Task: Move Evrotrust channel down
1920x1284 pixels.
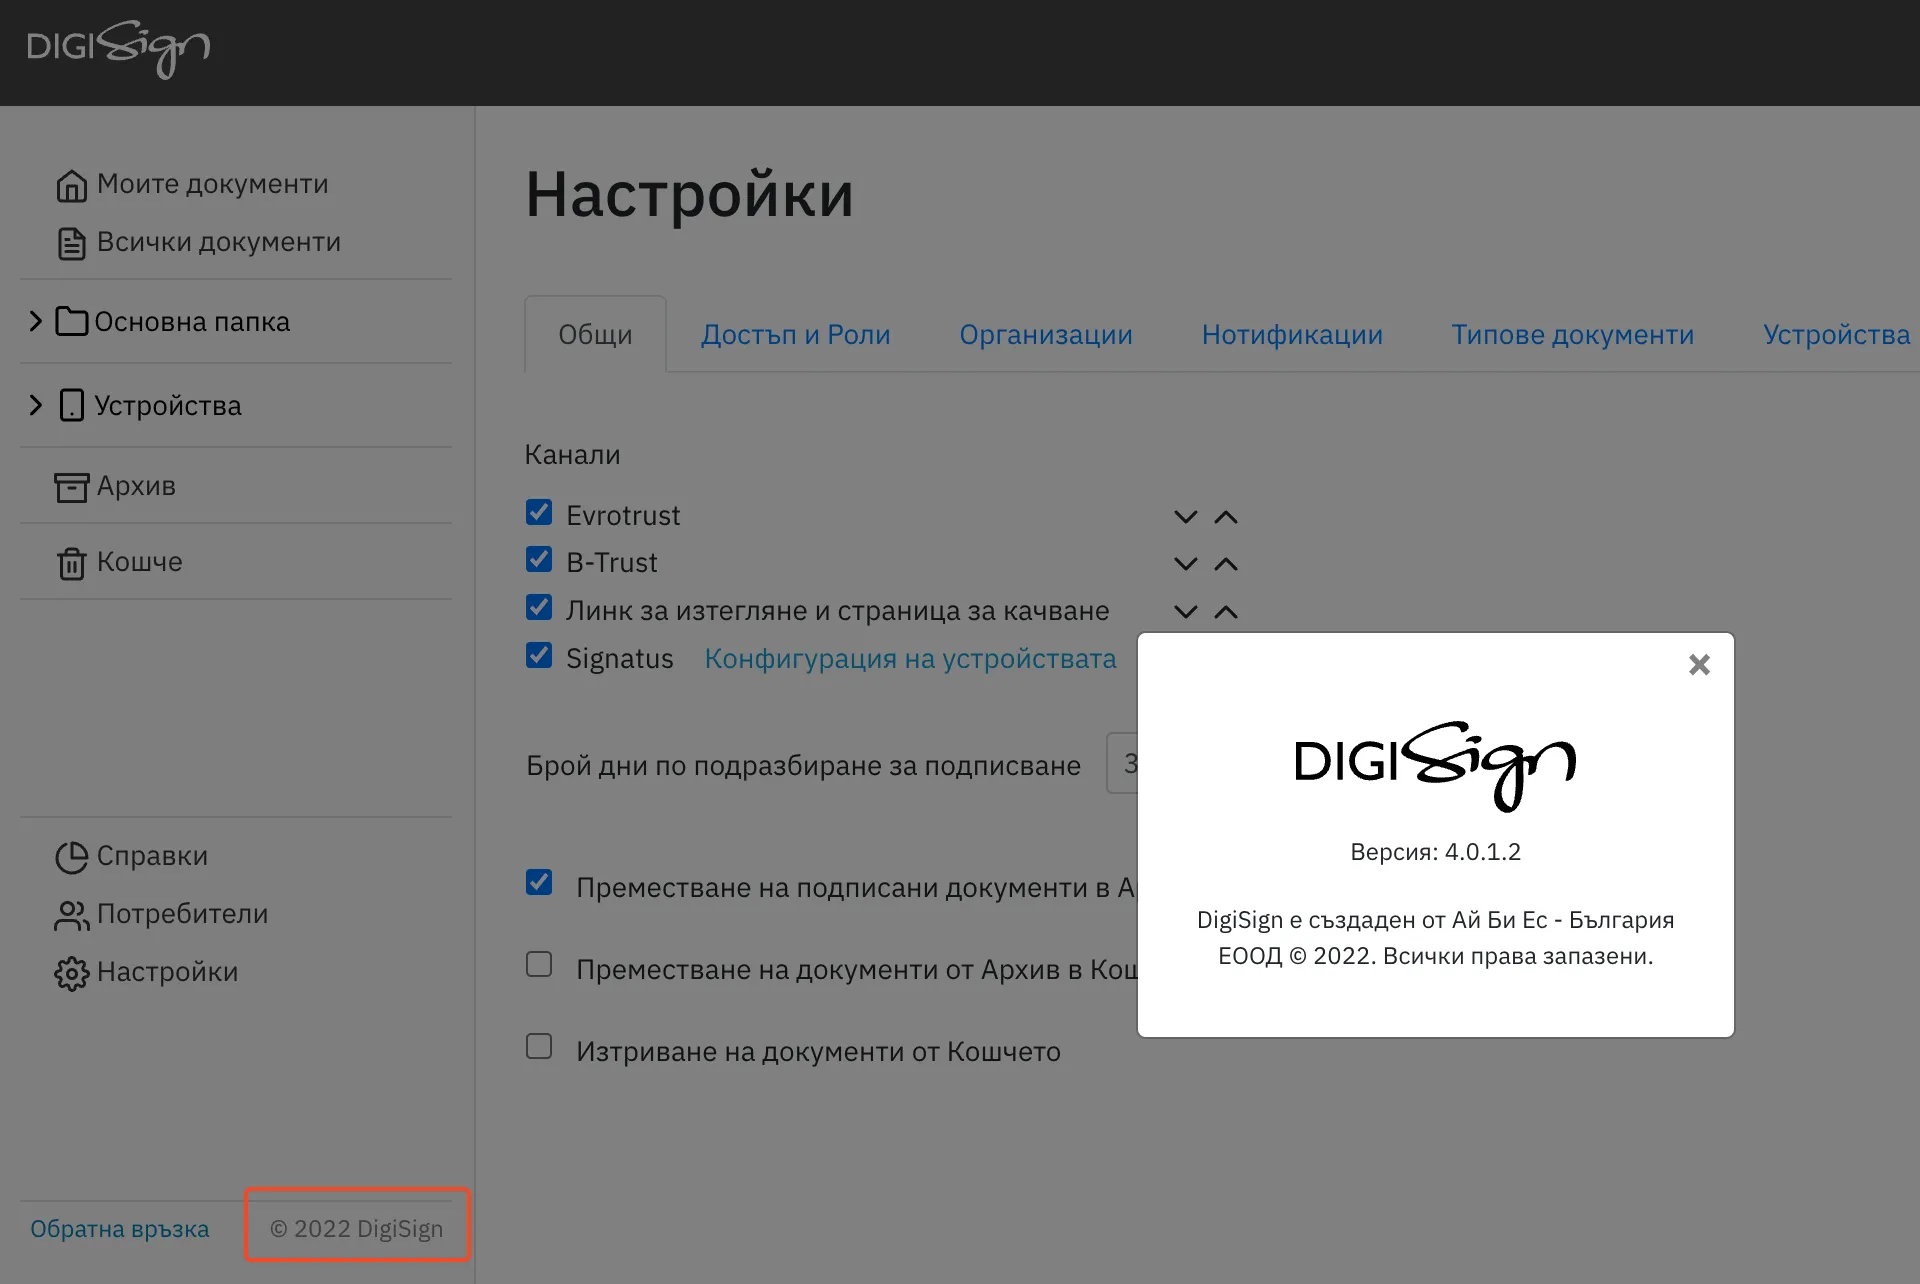Action: (x=1185, y=517)
